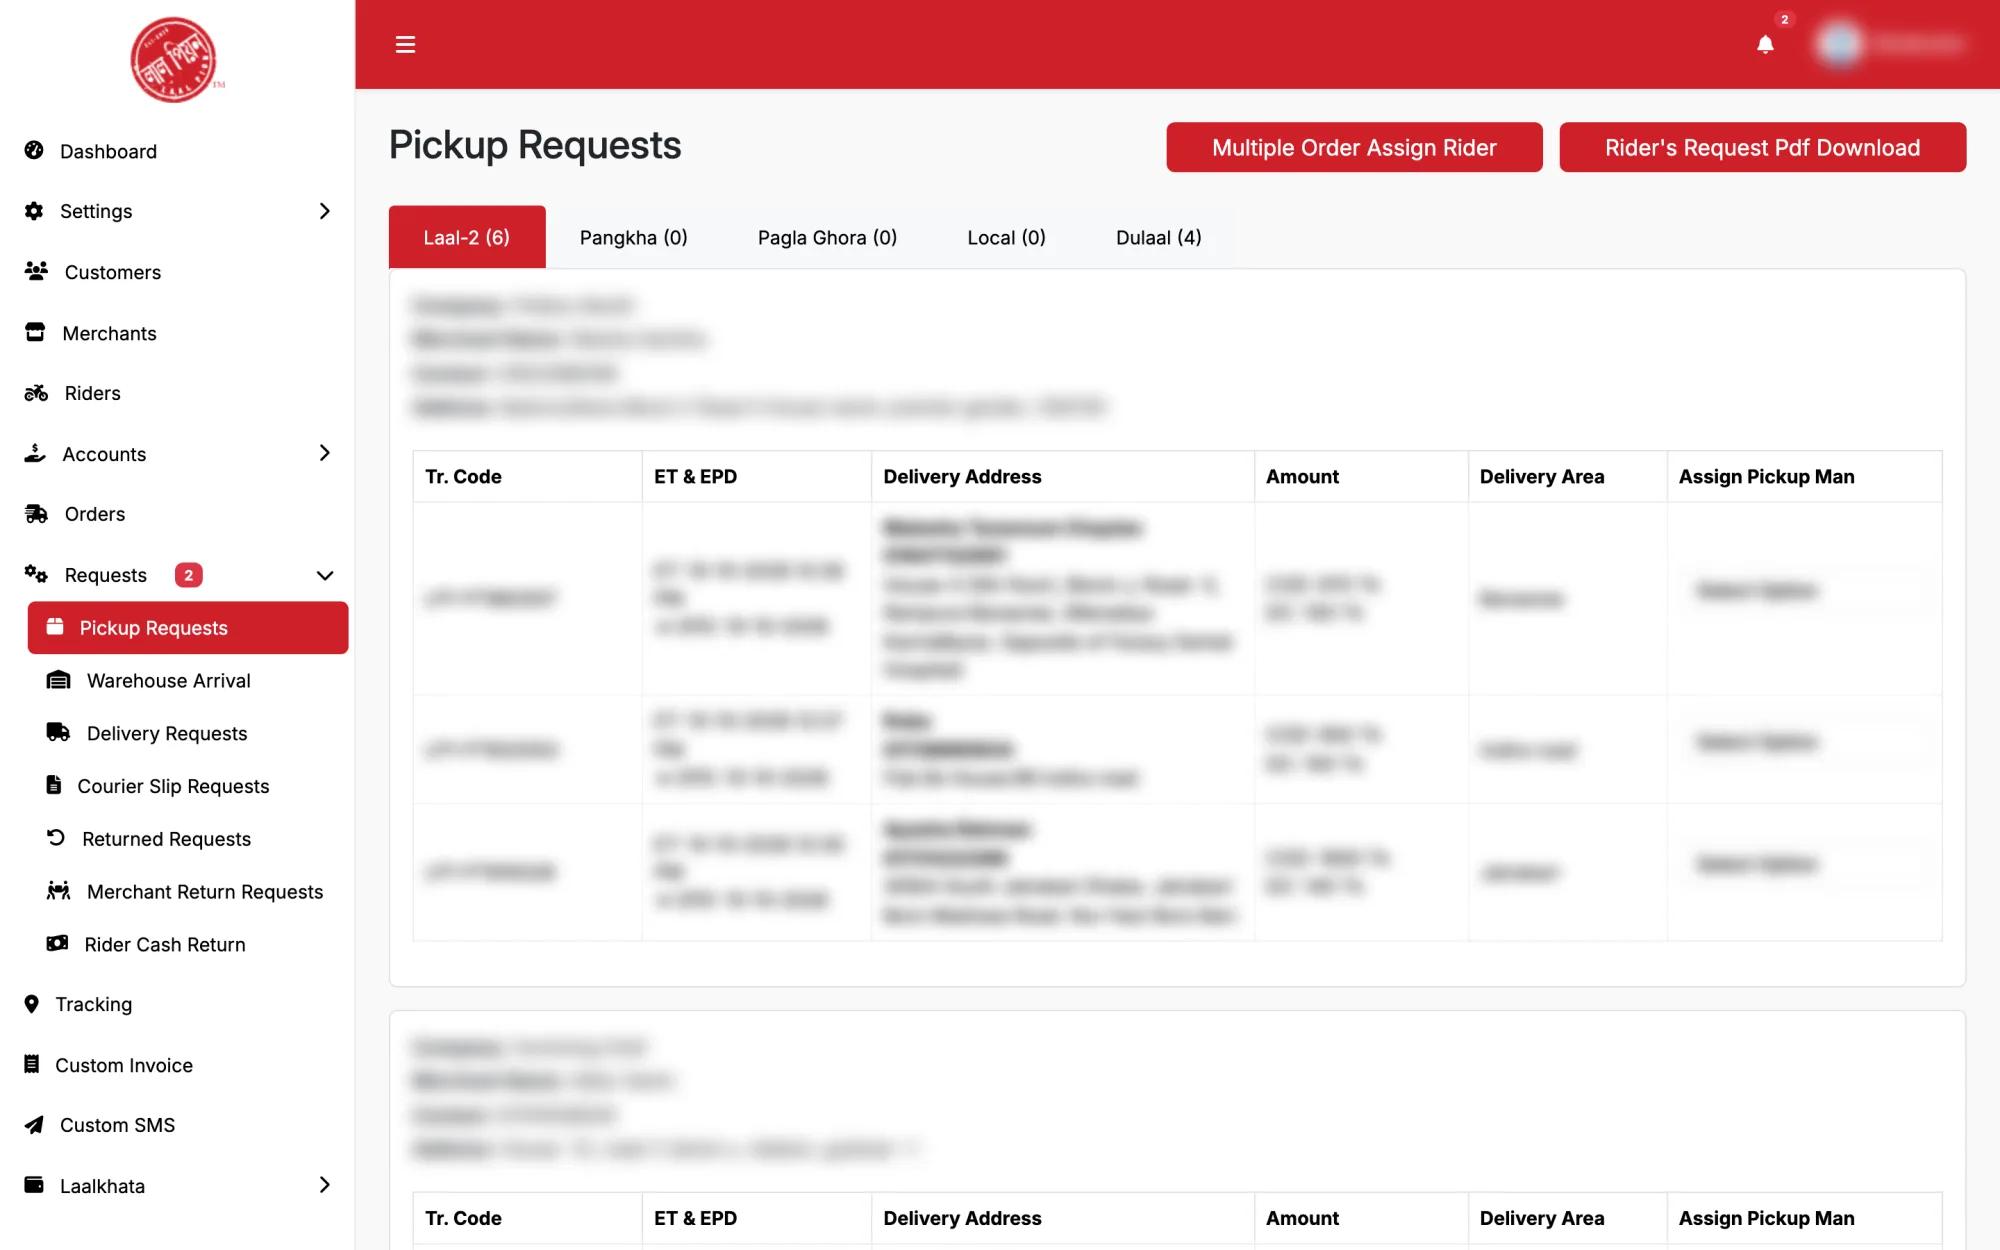The image size is (2000, 1250).
Task: Click the Requests gears icon
Action: [36, 574]
